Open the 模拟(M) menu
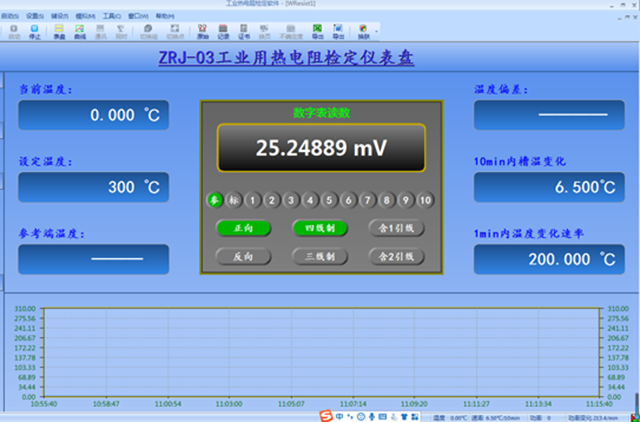The height and width of the screenshot is (422, 640). [85, 16]
